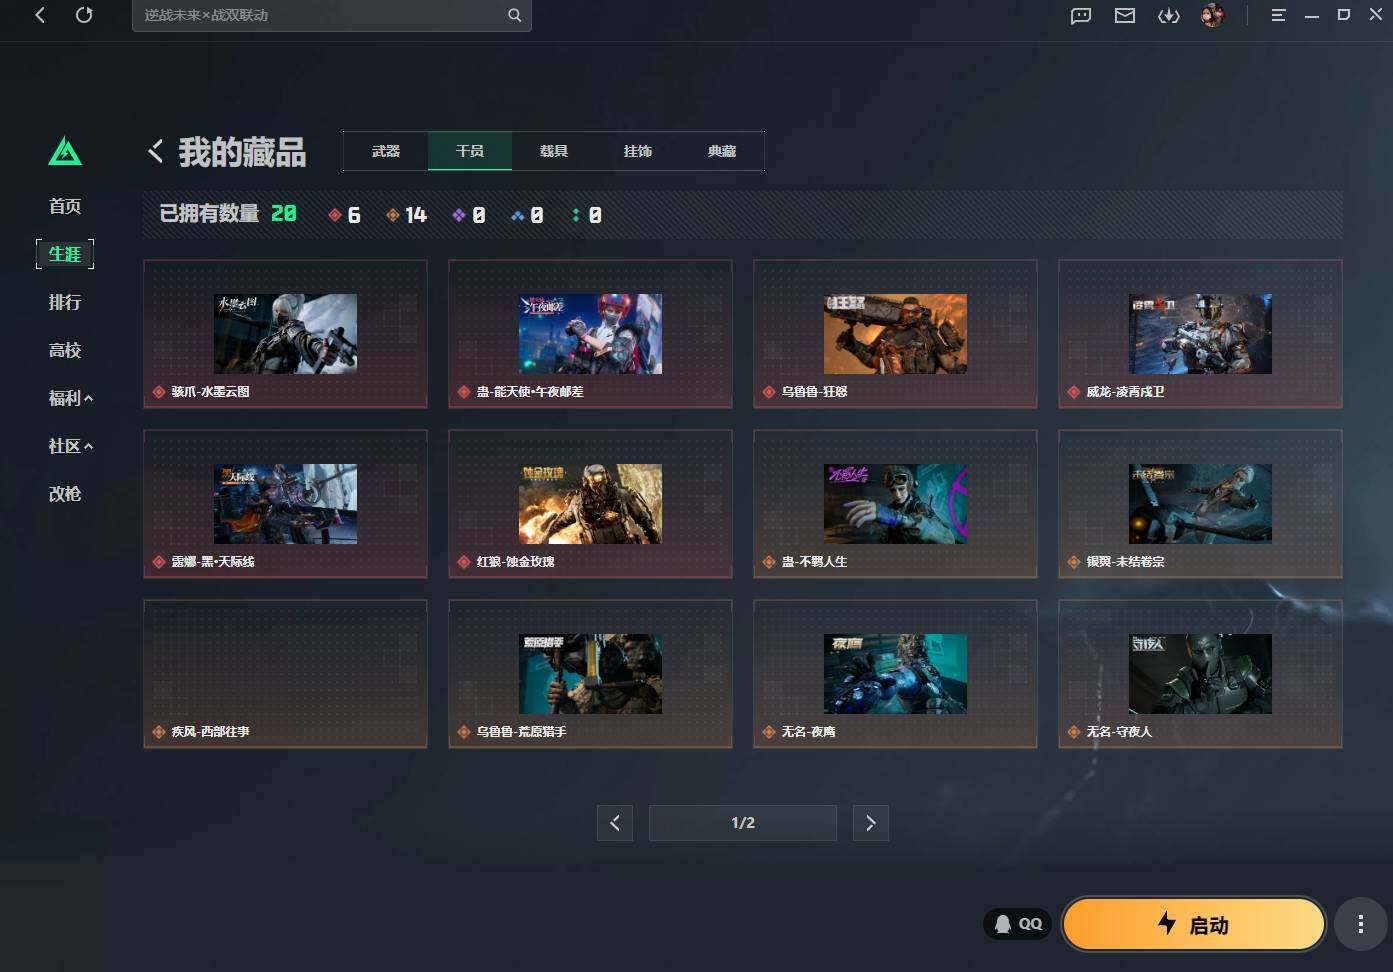
Task: Open the user avatar profile
Action: 1212,15
